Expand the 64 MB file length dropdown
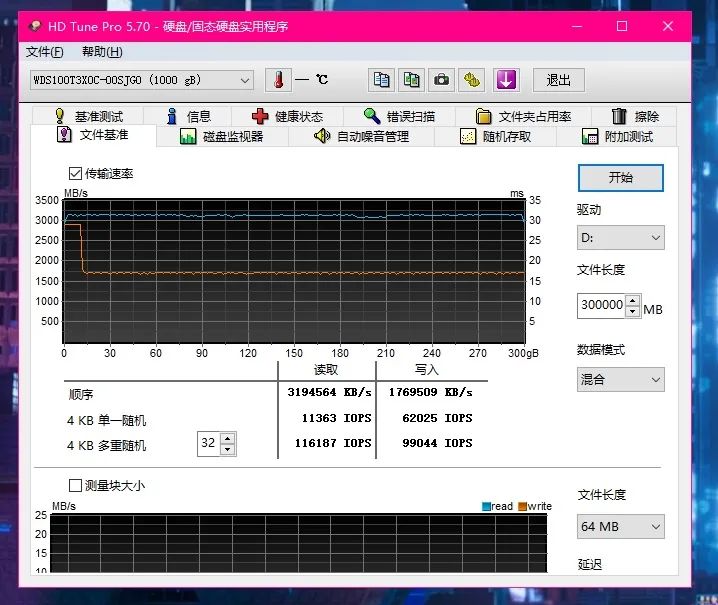The height and width of the screenshot is (605, 718). pos(620,527)
